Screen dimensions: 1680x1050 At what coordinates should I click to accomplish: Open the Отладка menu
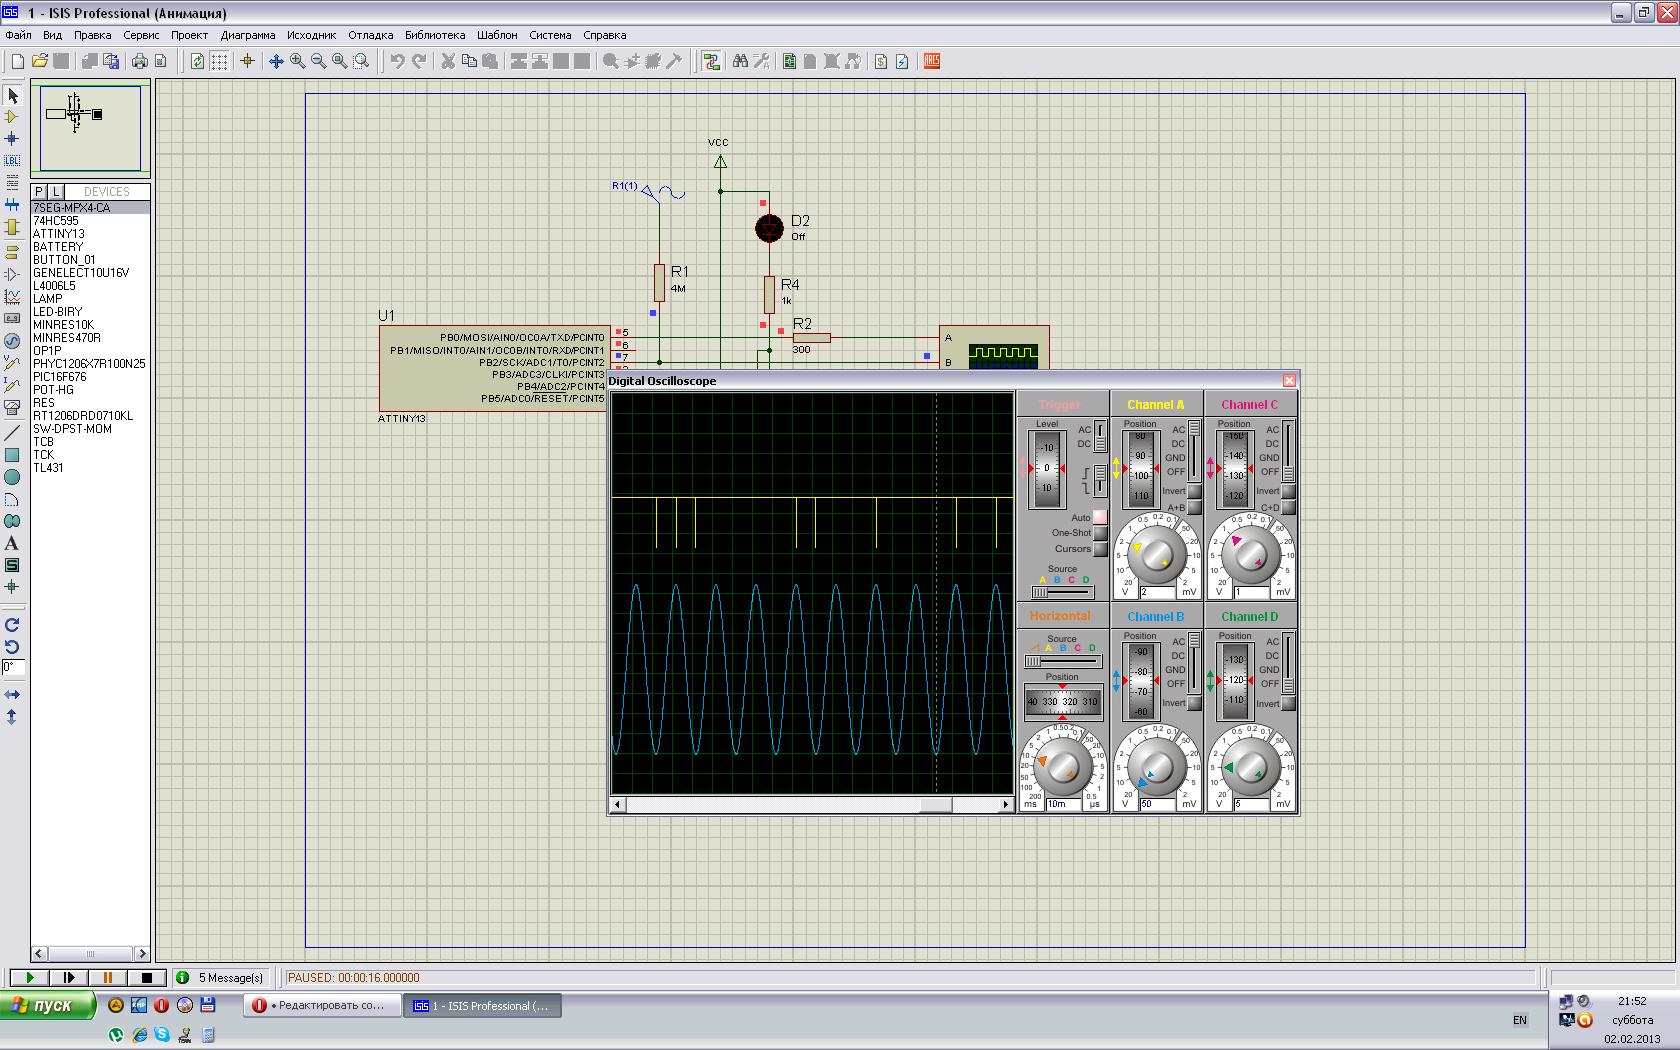click(370, 35)
